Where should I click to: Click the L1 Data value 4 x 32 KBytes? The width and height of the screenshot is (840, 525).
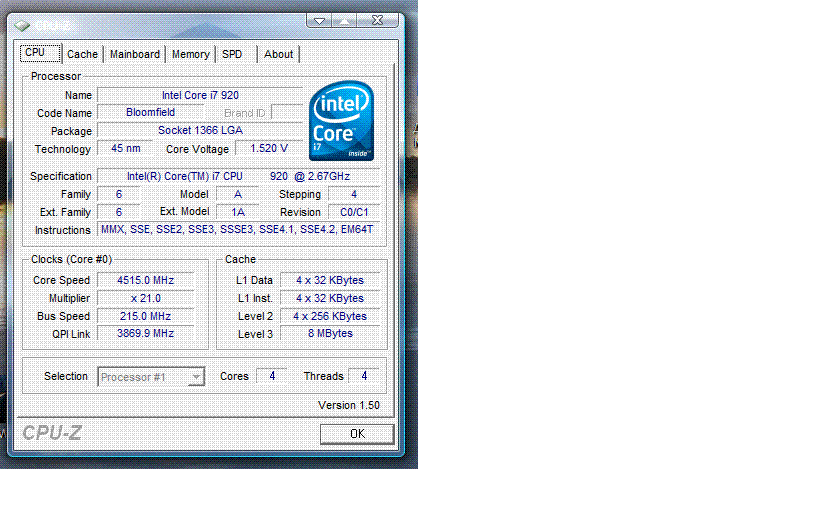point(330,280)
